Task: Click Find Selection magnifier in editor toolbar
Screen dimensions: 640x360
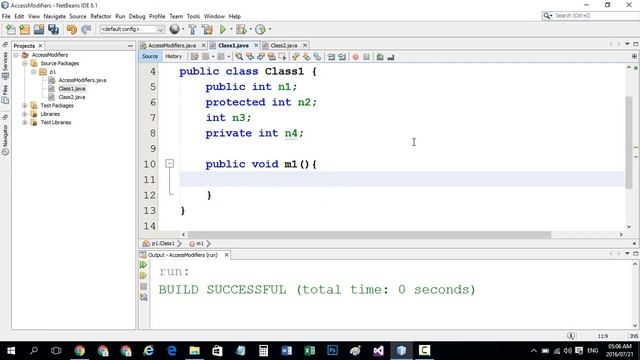Action: click(239, 57)
